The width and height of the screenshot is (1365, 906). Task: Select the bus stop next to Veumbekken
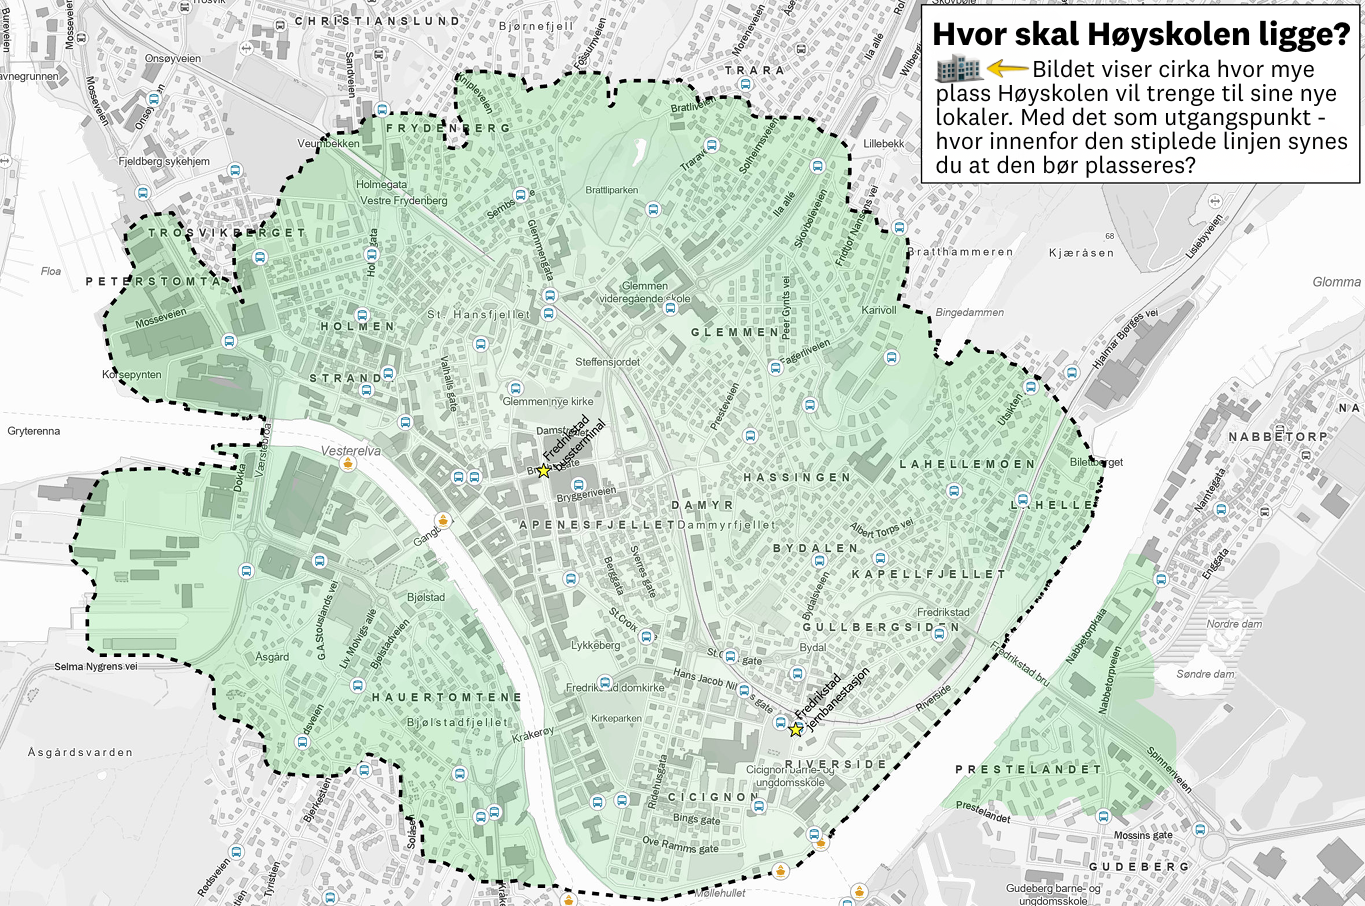pyautogui.click(x=382, y=110)
